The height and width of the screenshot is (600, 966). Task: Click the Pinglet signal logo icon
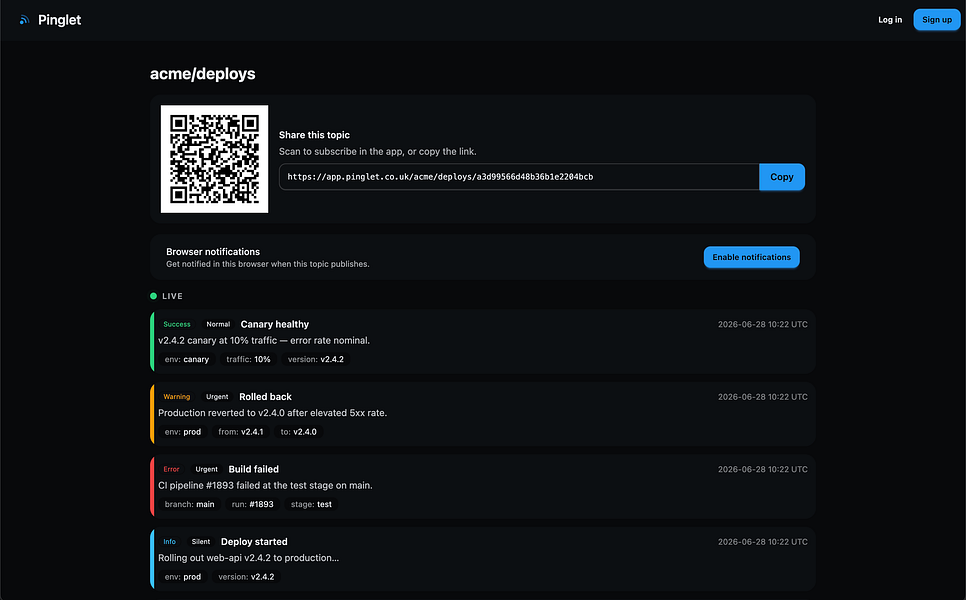click(x=24, y=20)
